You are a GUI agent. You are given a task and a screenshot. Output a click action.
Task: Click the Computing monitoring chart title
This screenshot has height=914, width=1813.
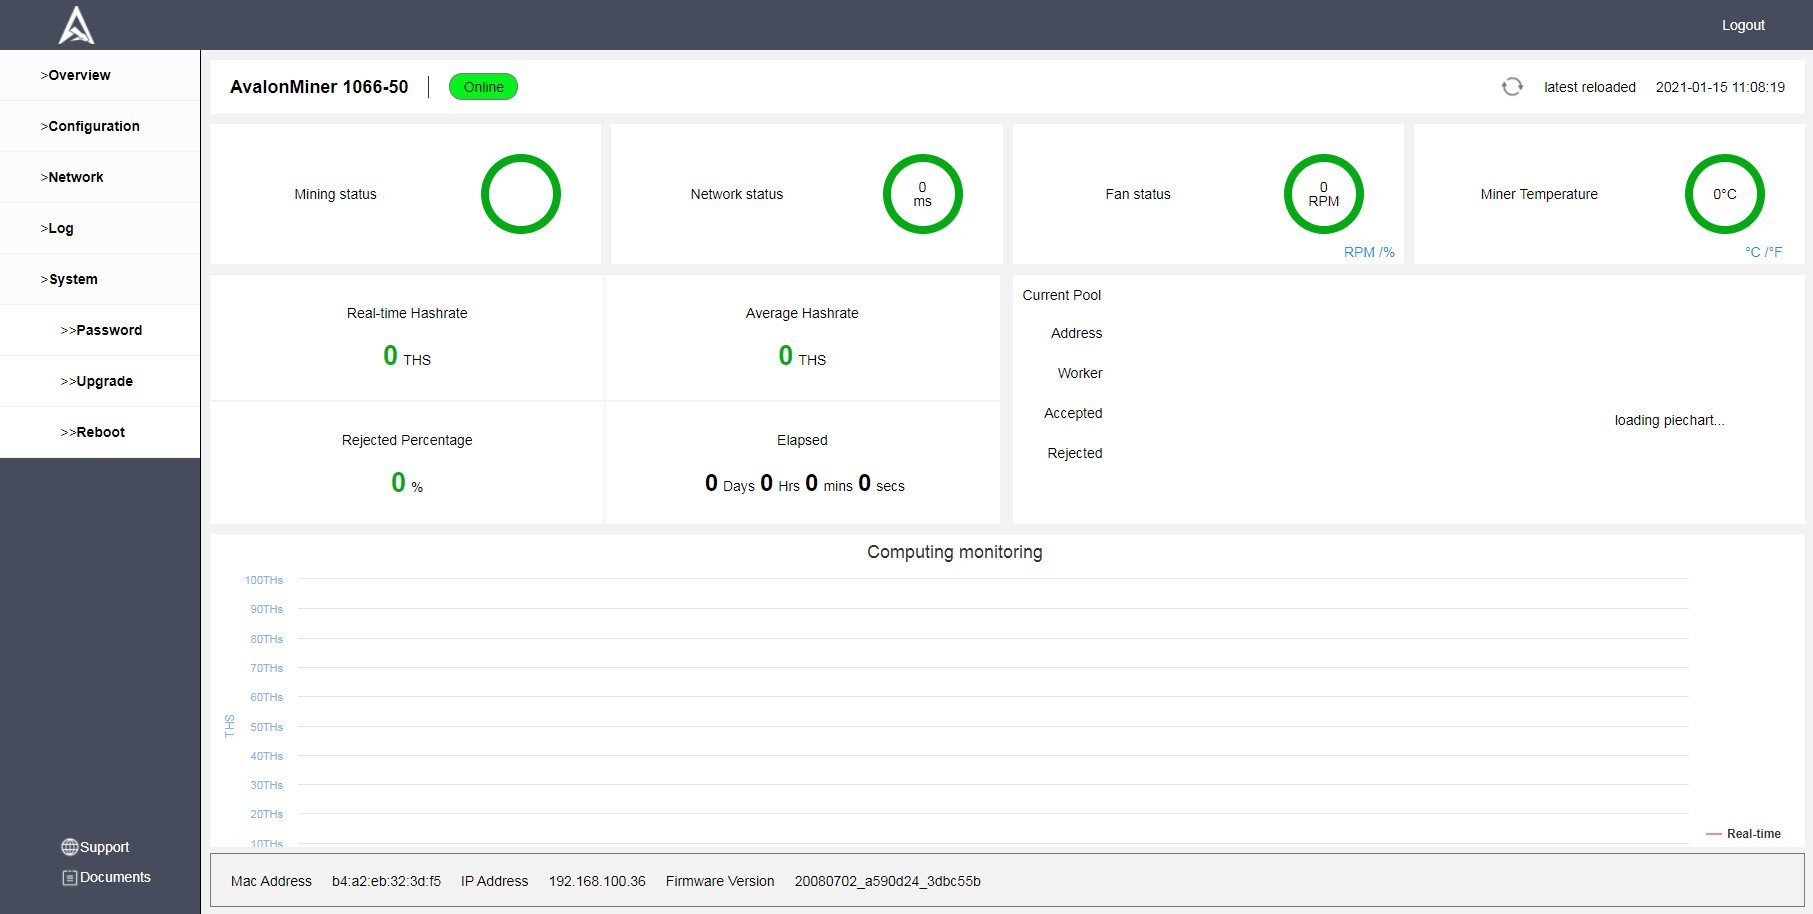click(x=954, y=552)
